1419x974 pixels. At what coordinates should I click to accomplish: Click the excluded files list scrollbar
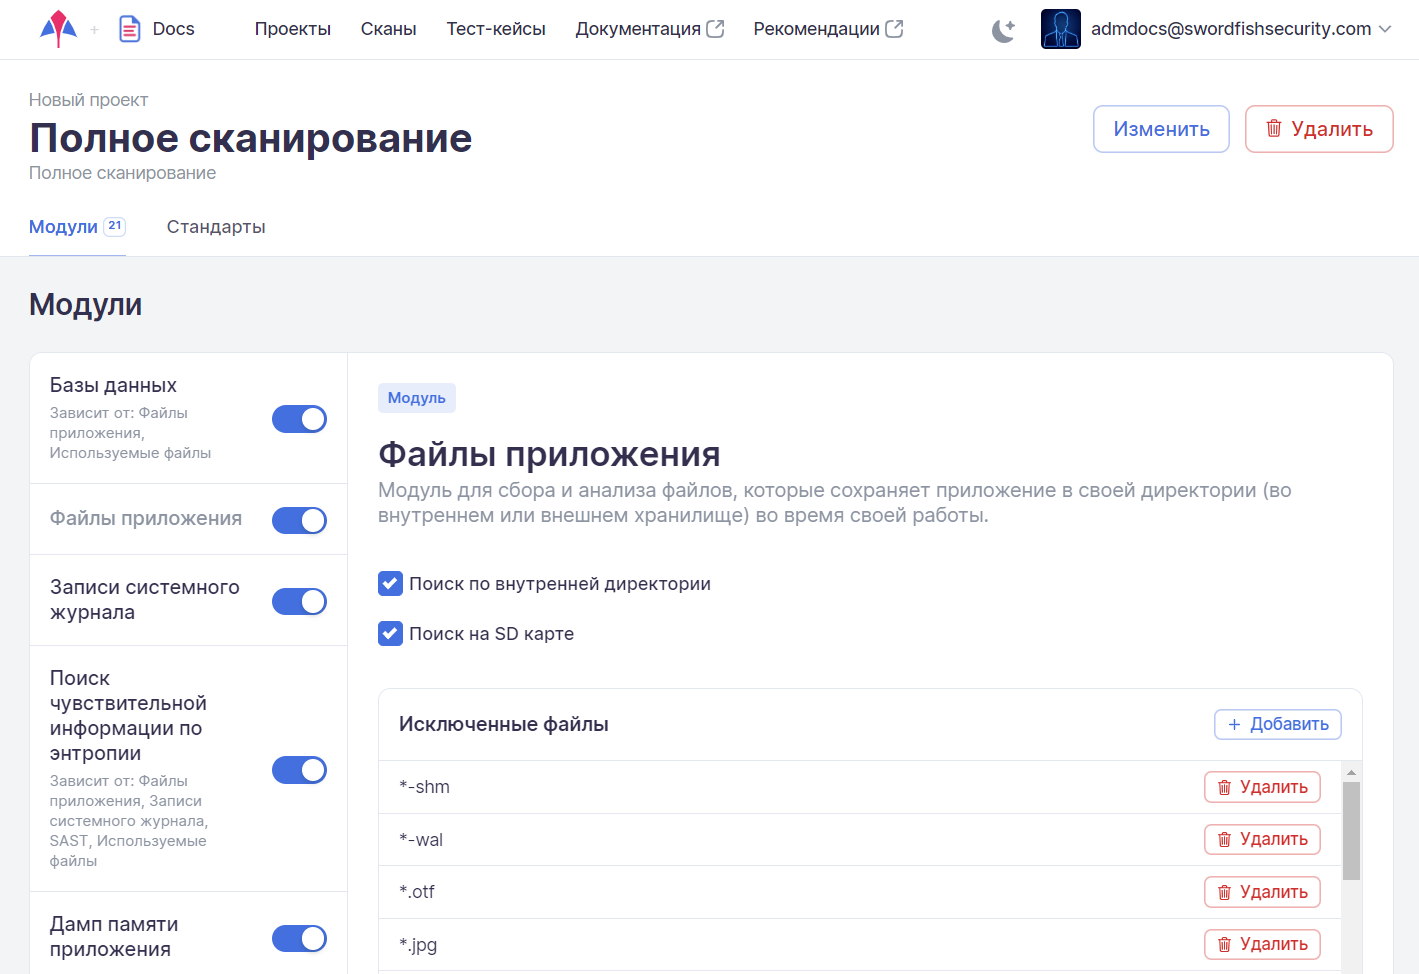click(x=1351, y=830)
